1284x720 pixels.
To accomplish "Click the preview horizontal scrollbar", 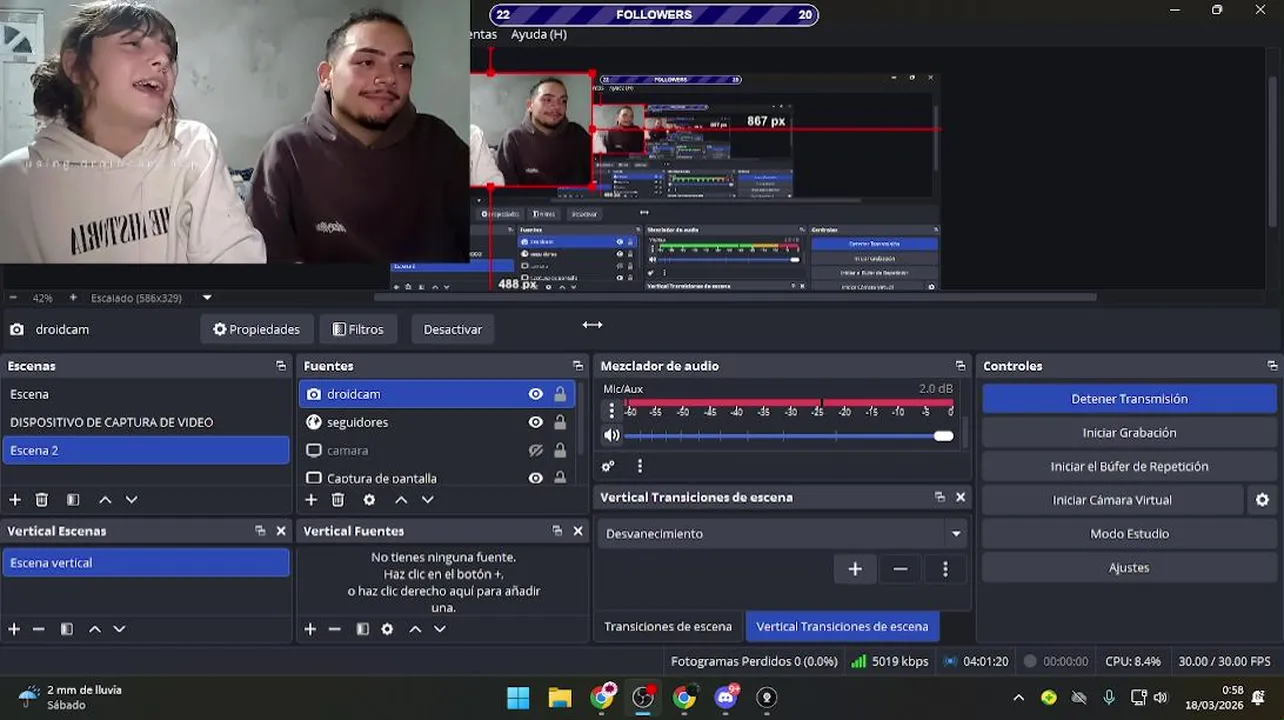I will coord(735,297).
